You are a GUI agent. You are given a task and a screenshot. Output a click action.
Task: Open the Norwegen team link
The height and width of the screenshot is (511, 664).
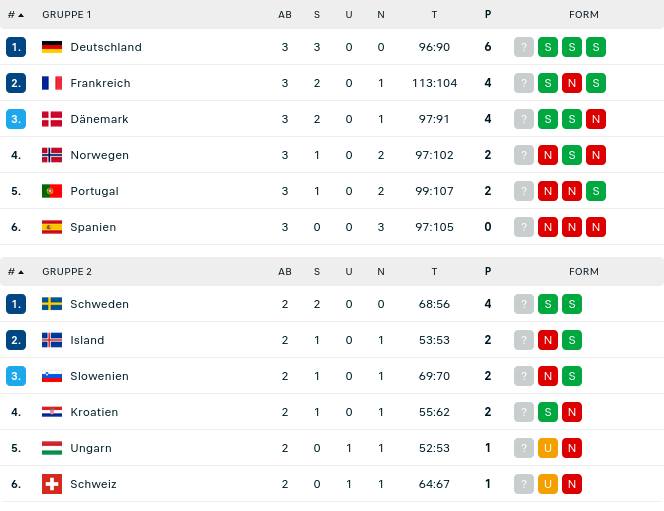[x=99, y=155]
